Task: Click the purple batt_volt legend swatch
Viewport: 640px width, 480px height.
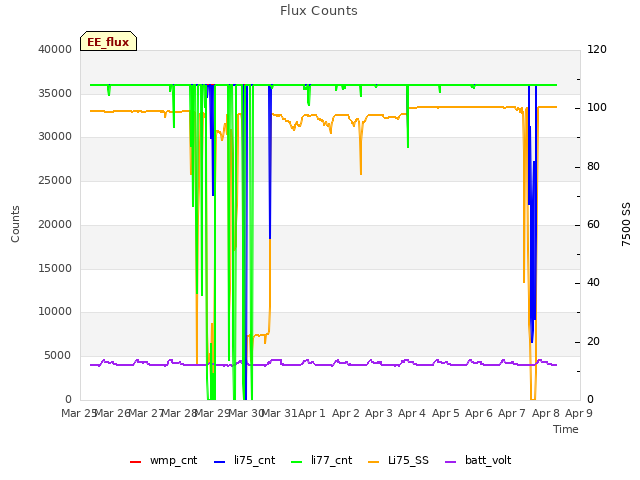Action: point(450,462)
